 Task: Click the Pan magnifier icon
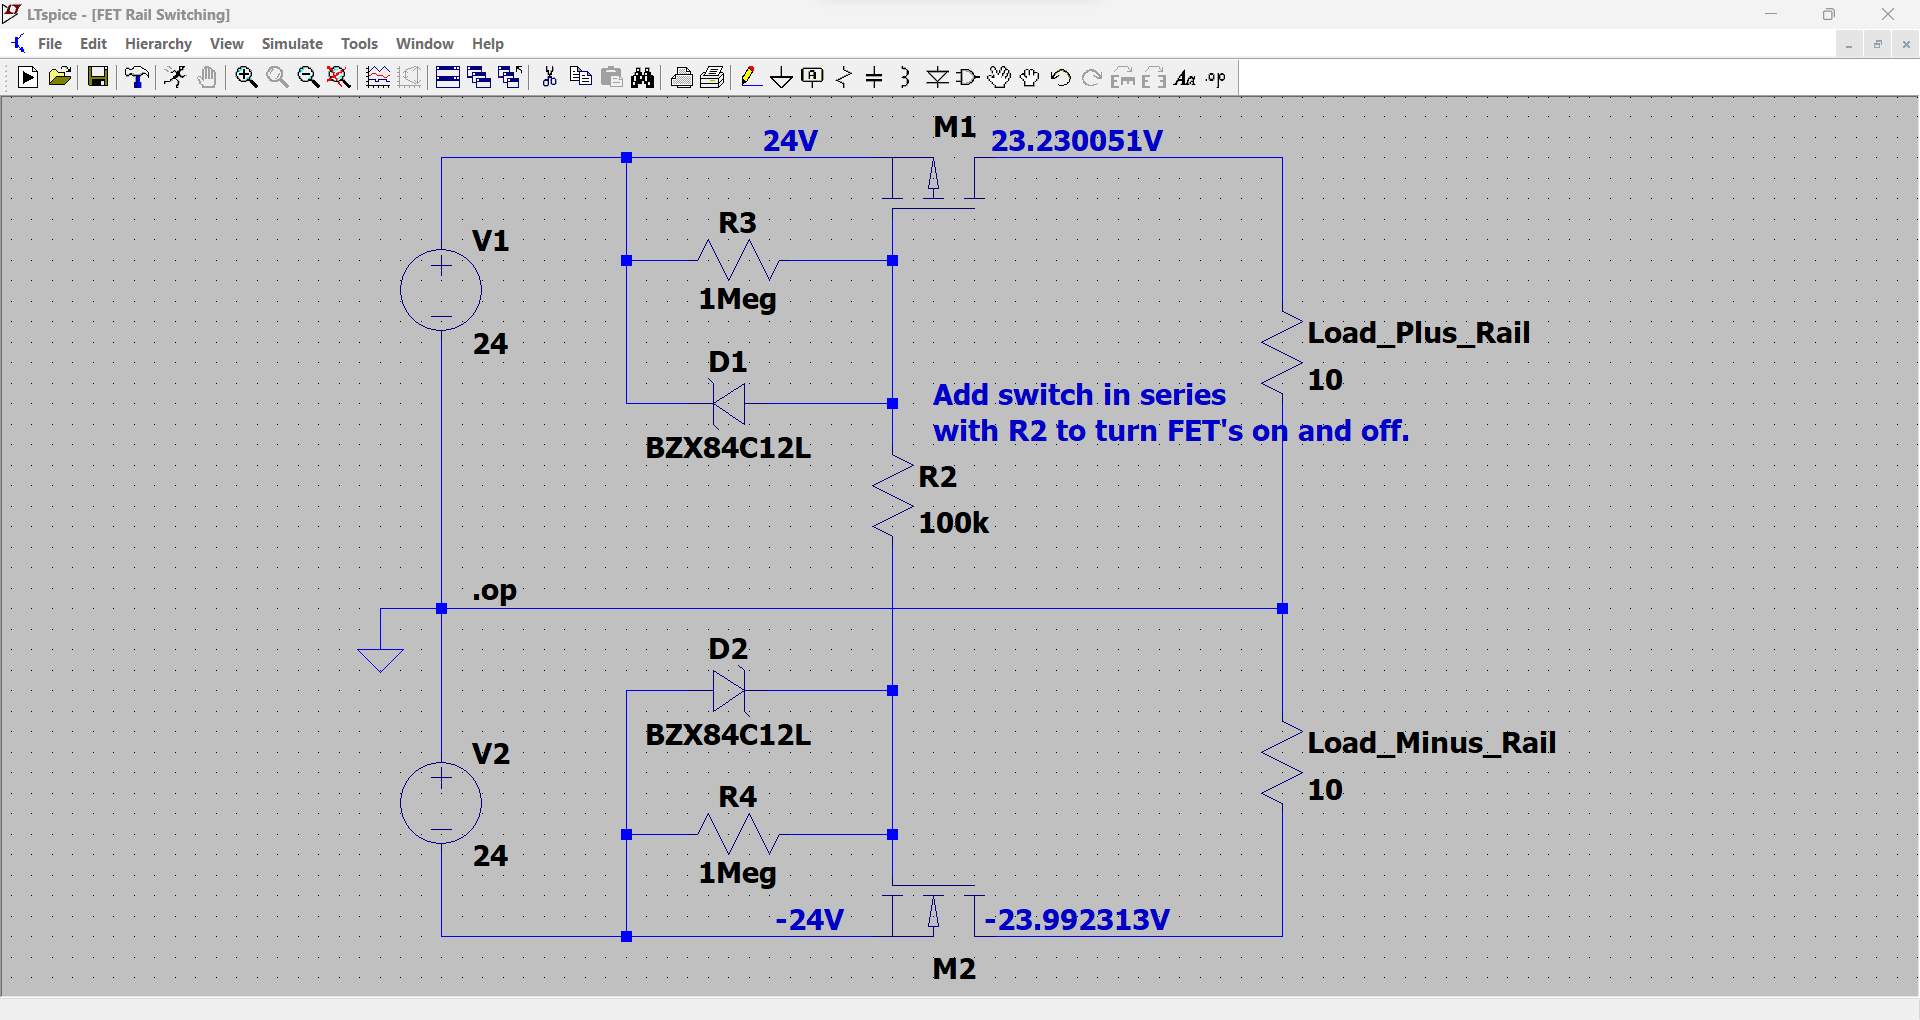[277, 78]
